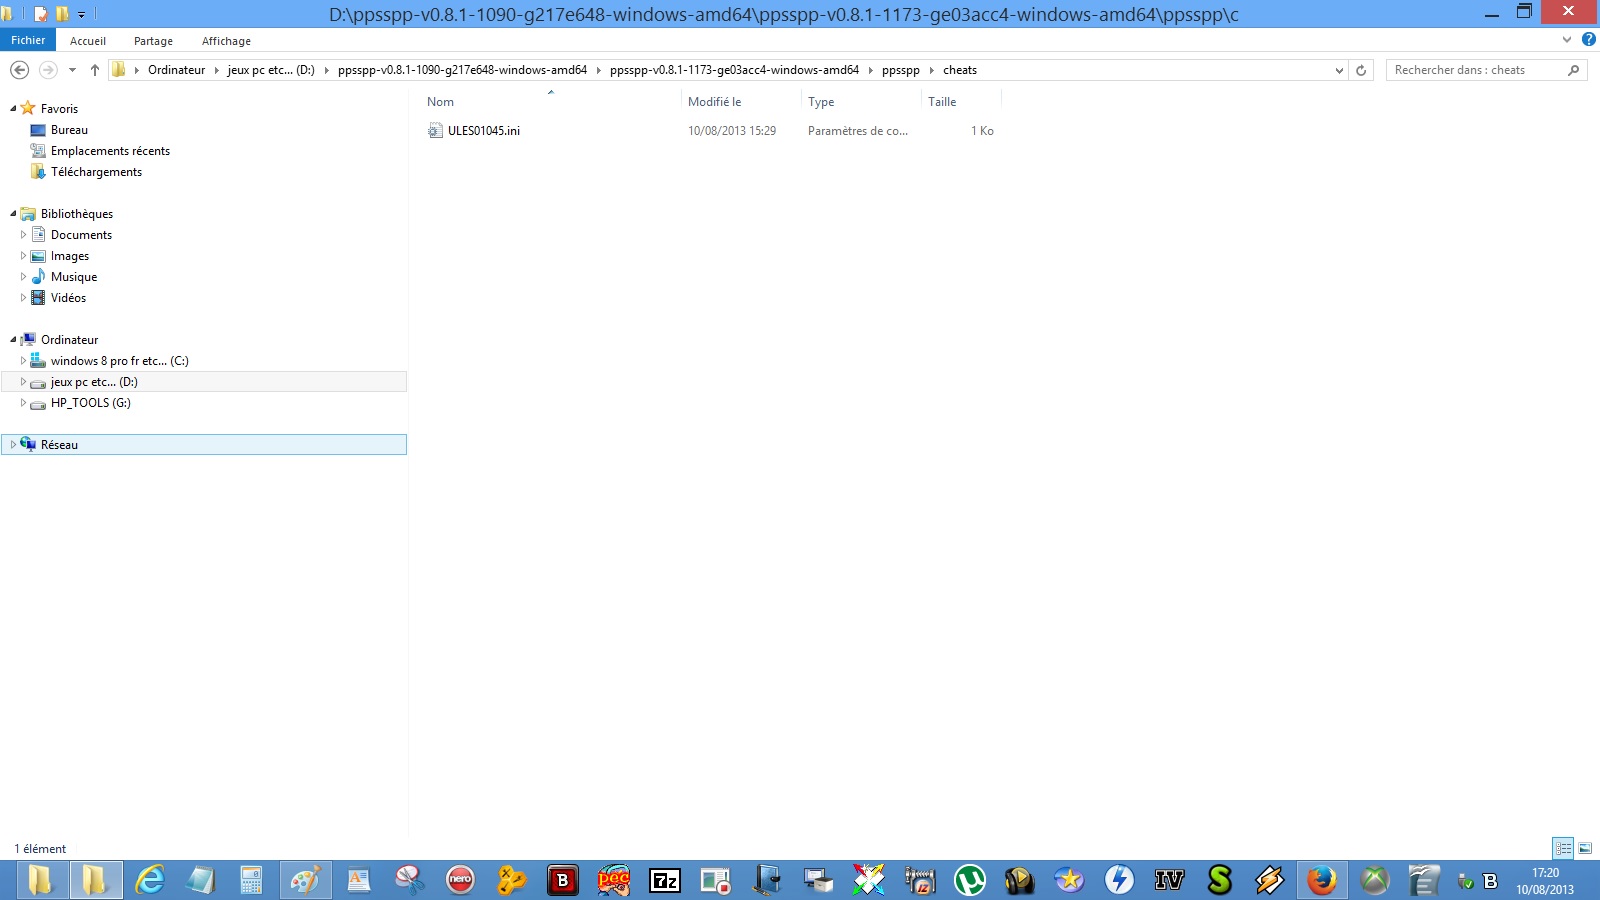Expand the Documents library node
1600x900 pixels.
(x=23, y=235)
